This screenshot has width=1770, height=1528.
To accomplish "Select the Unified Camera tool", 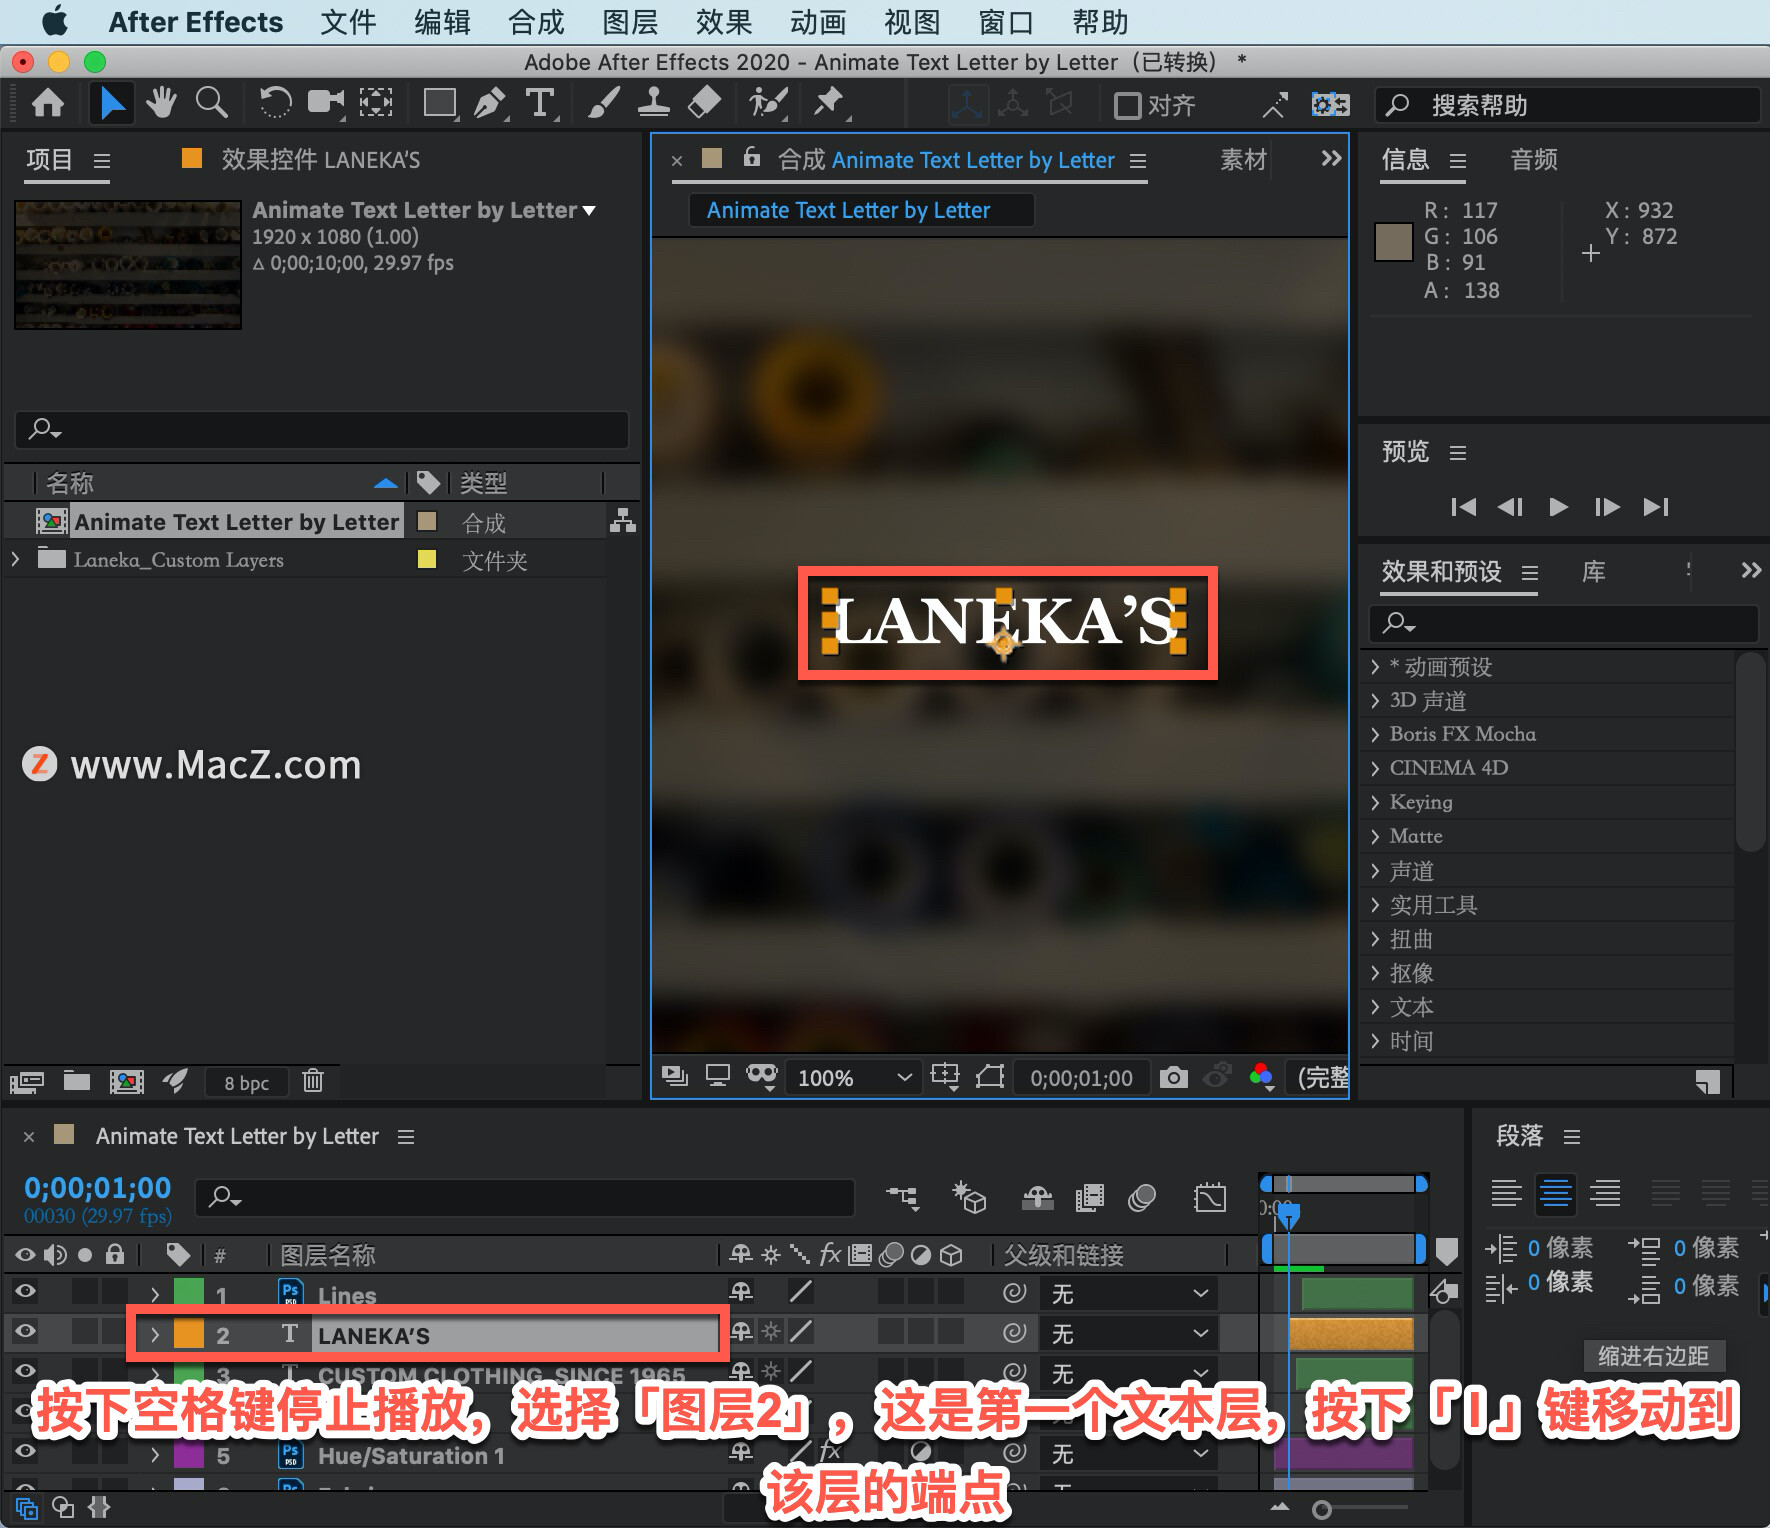I will point(326,103).
